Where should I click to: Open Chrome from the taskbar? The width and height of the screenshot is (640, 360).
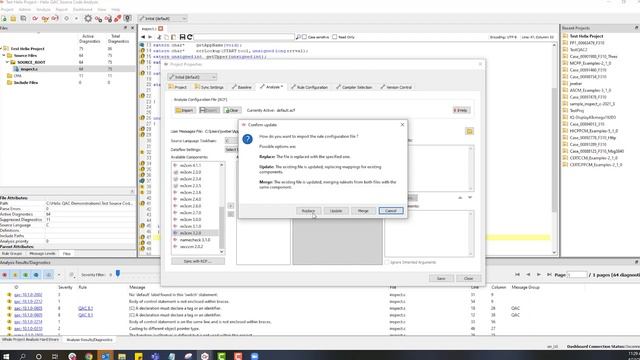pos(89,356)
